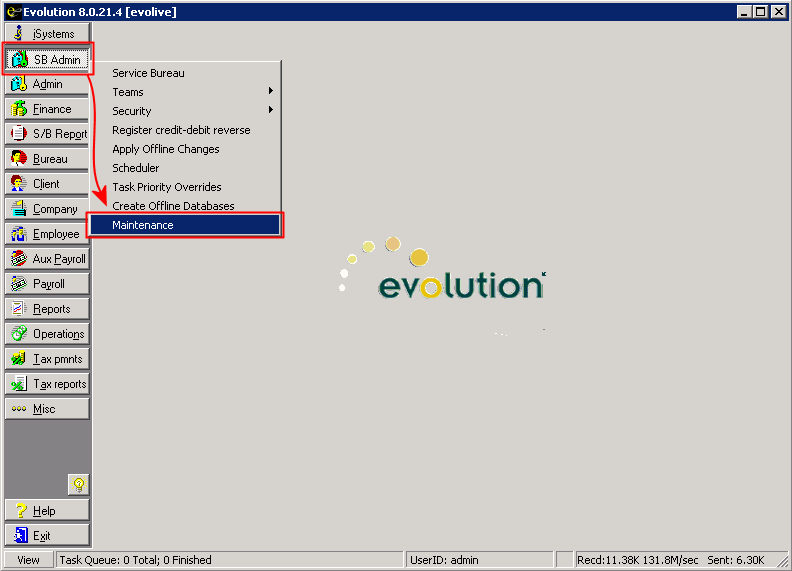Expand the Security submenu arrow
Image resolution: width=792 pixels, height=571 pixels.
click(x=271, y=111)
